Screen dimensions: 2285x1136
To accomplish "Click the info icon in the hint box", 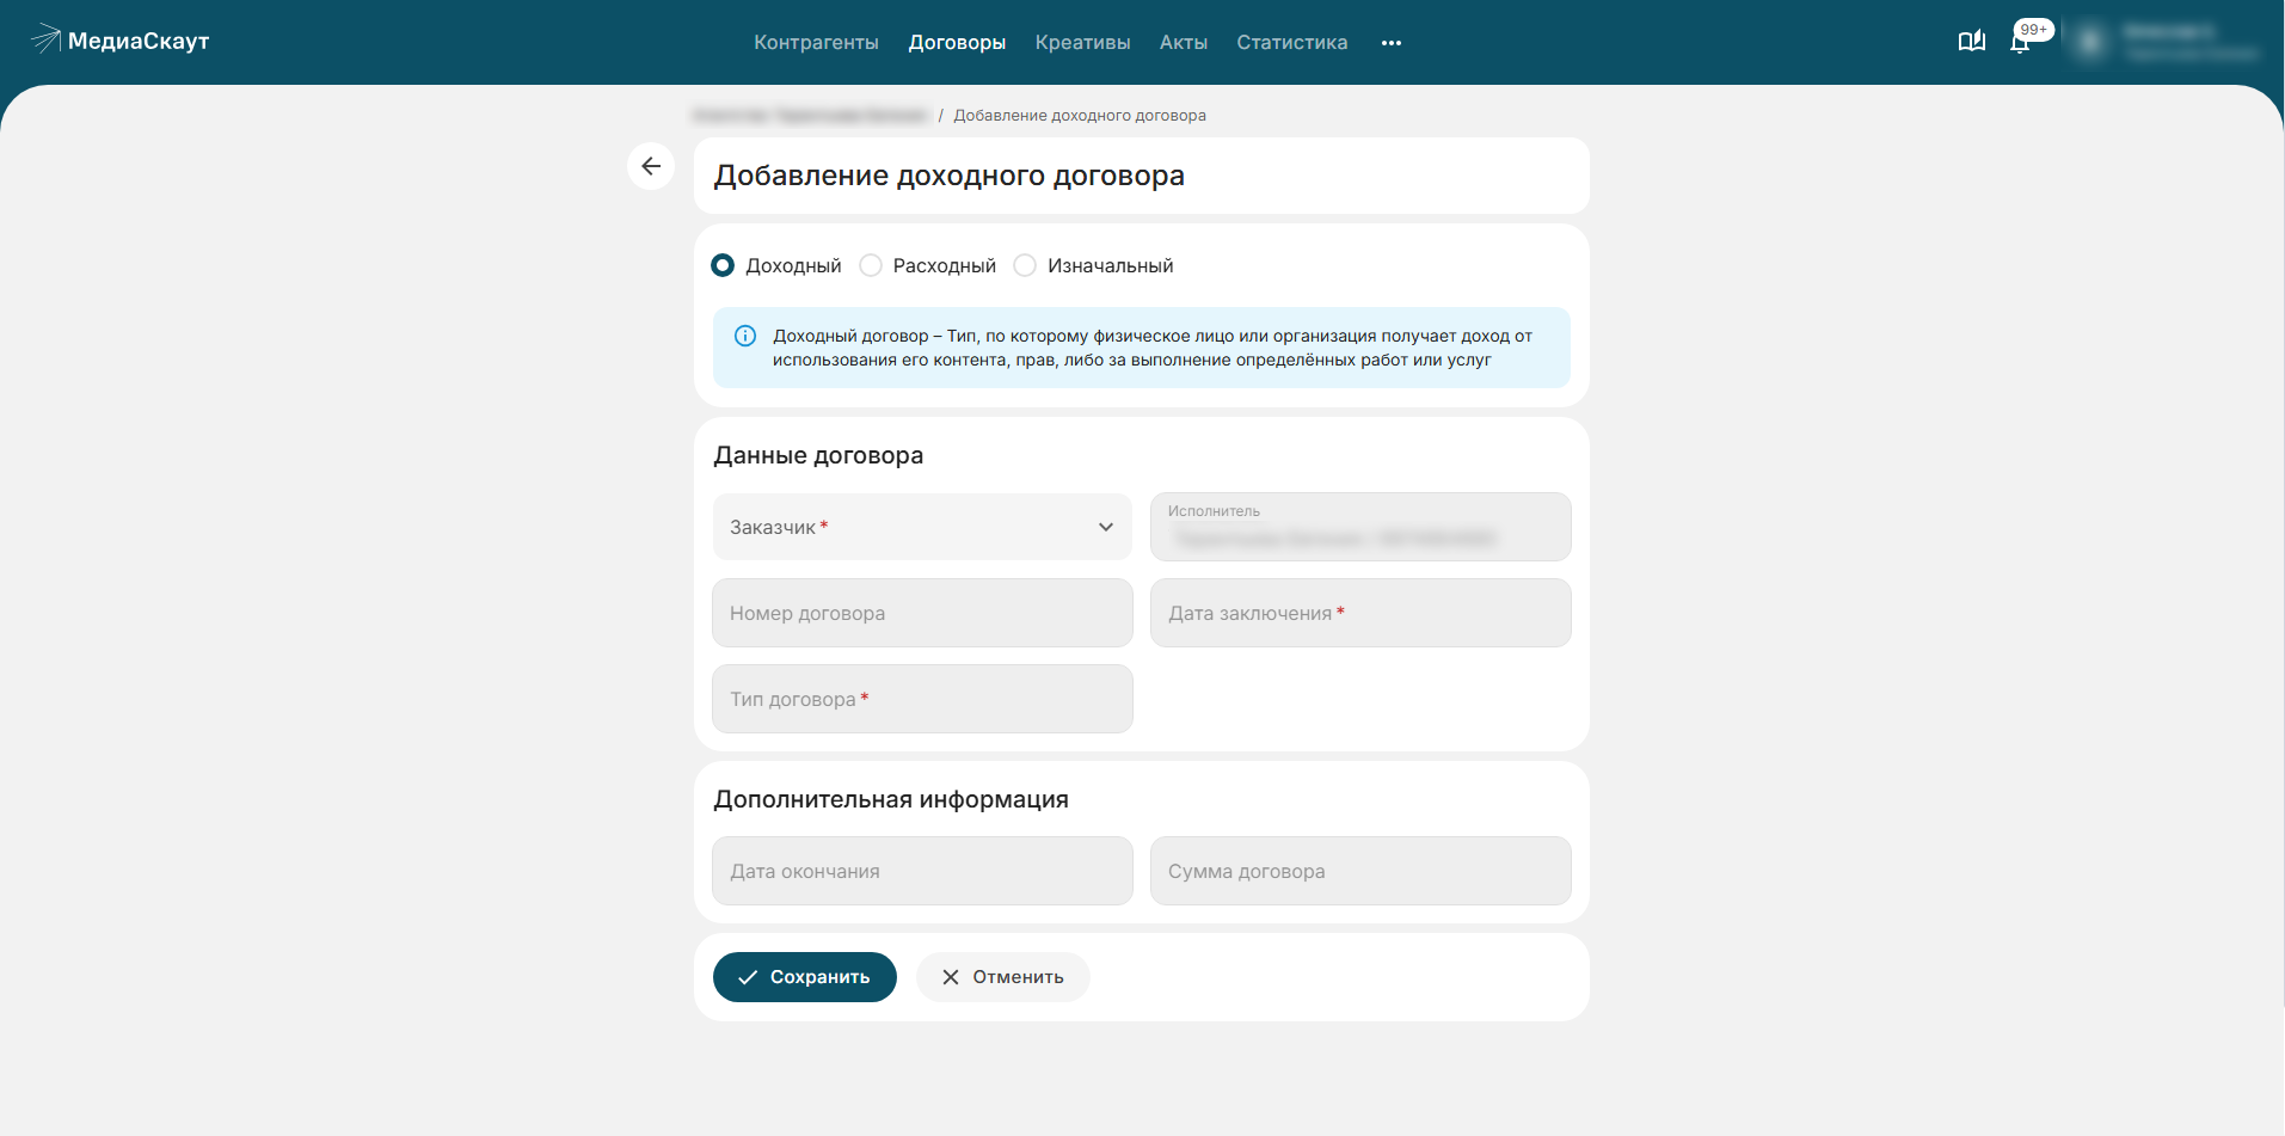I will tap(745, 336).
